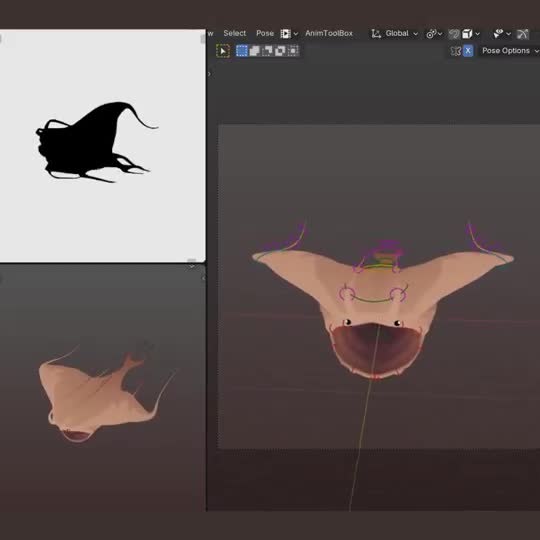Choose the blue set-new-selection mode icon
Screen dimensions: 540x540
point(242,51)
